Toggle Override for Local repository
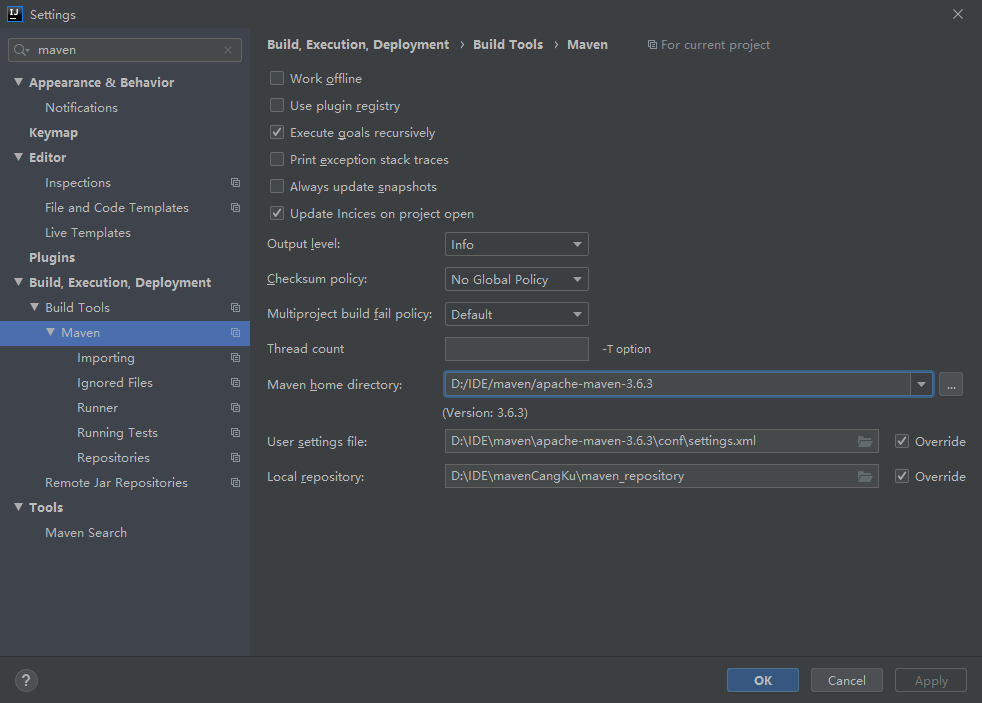 point(902,476)
